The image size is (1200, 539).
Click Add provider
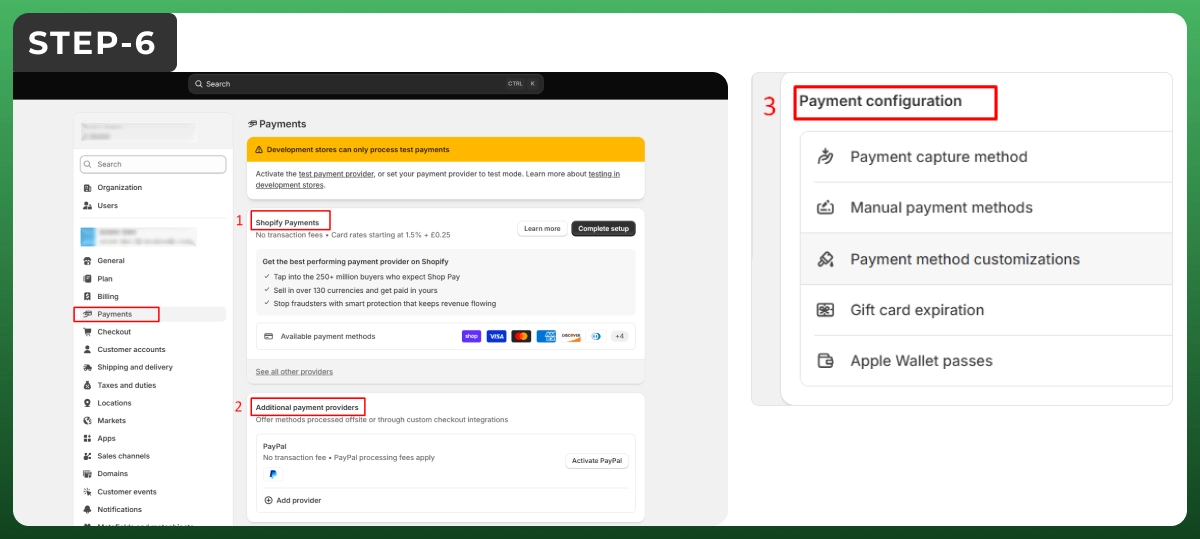(x=293, y=500)
